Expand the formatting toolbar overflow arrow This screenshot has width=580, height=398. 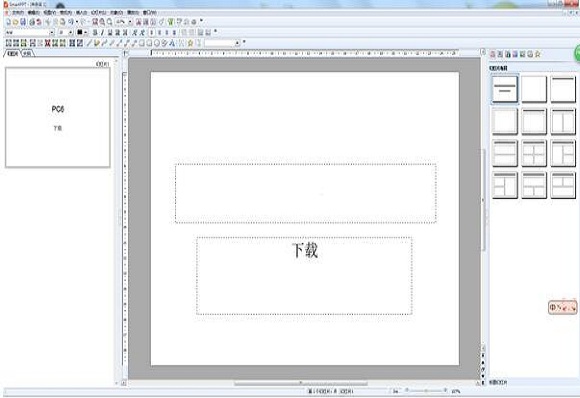coord(215,31)
